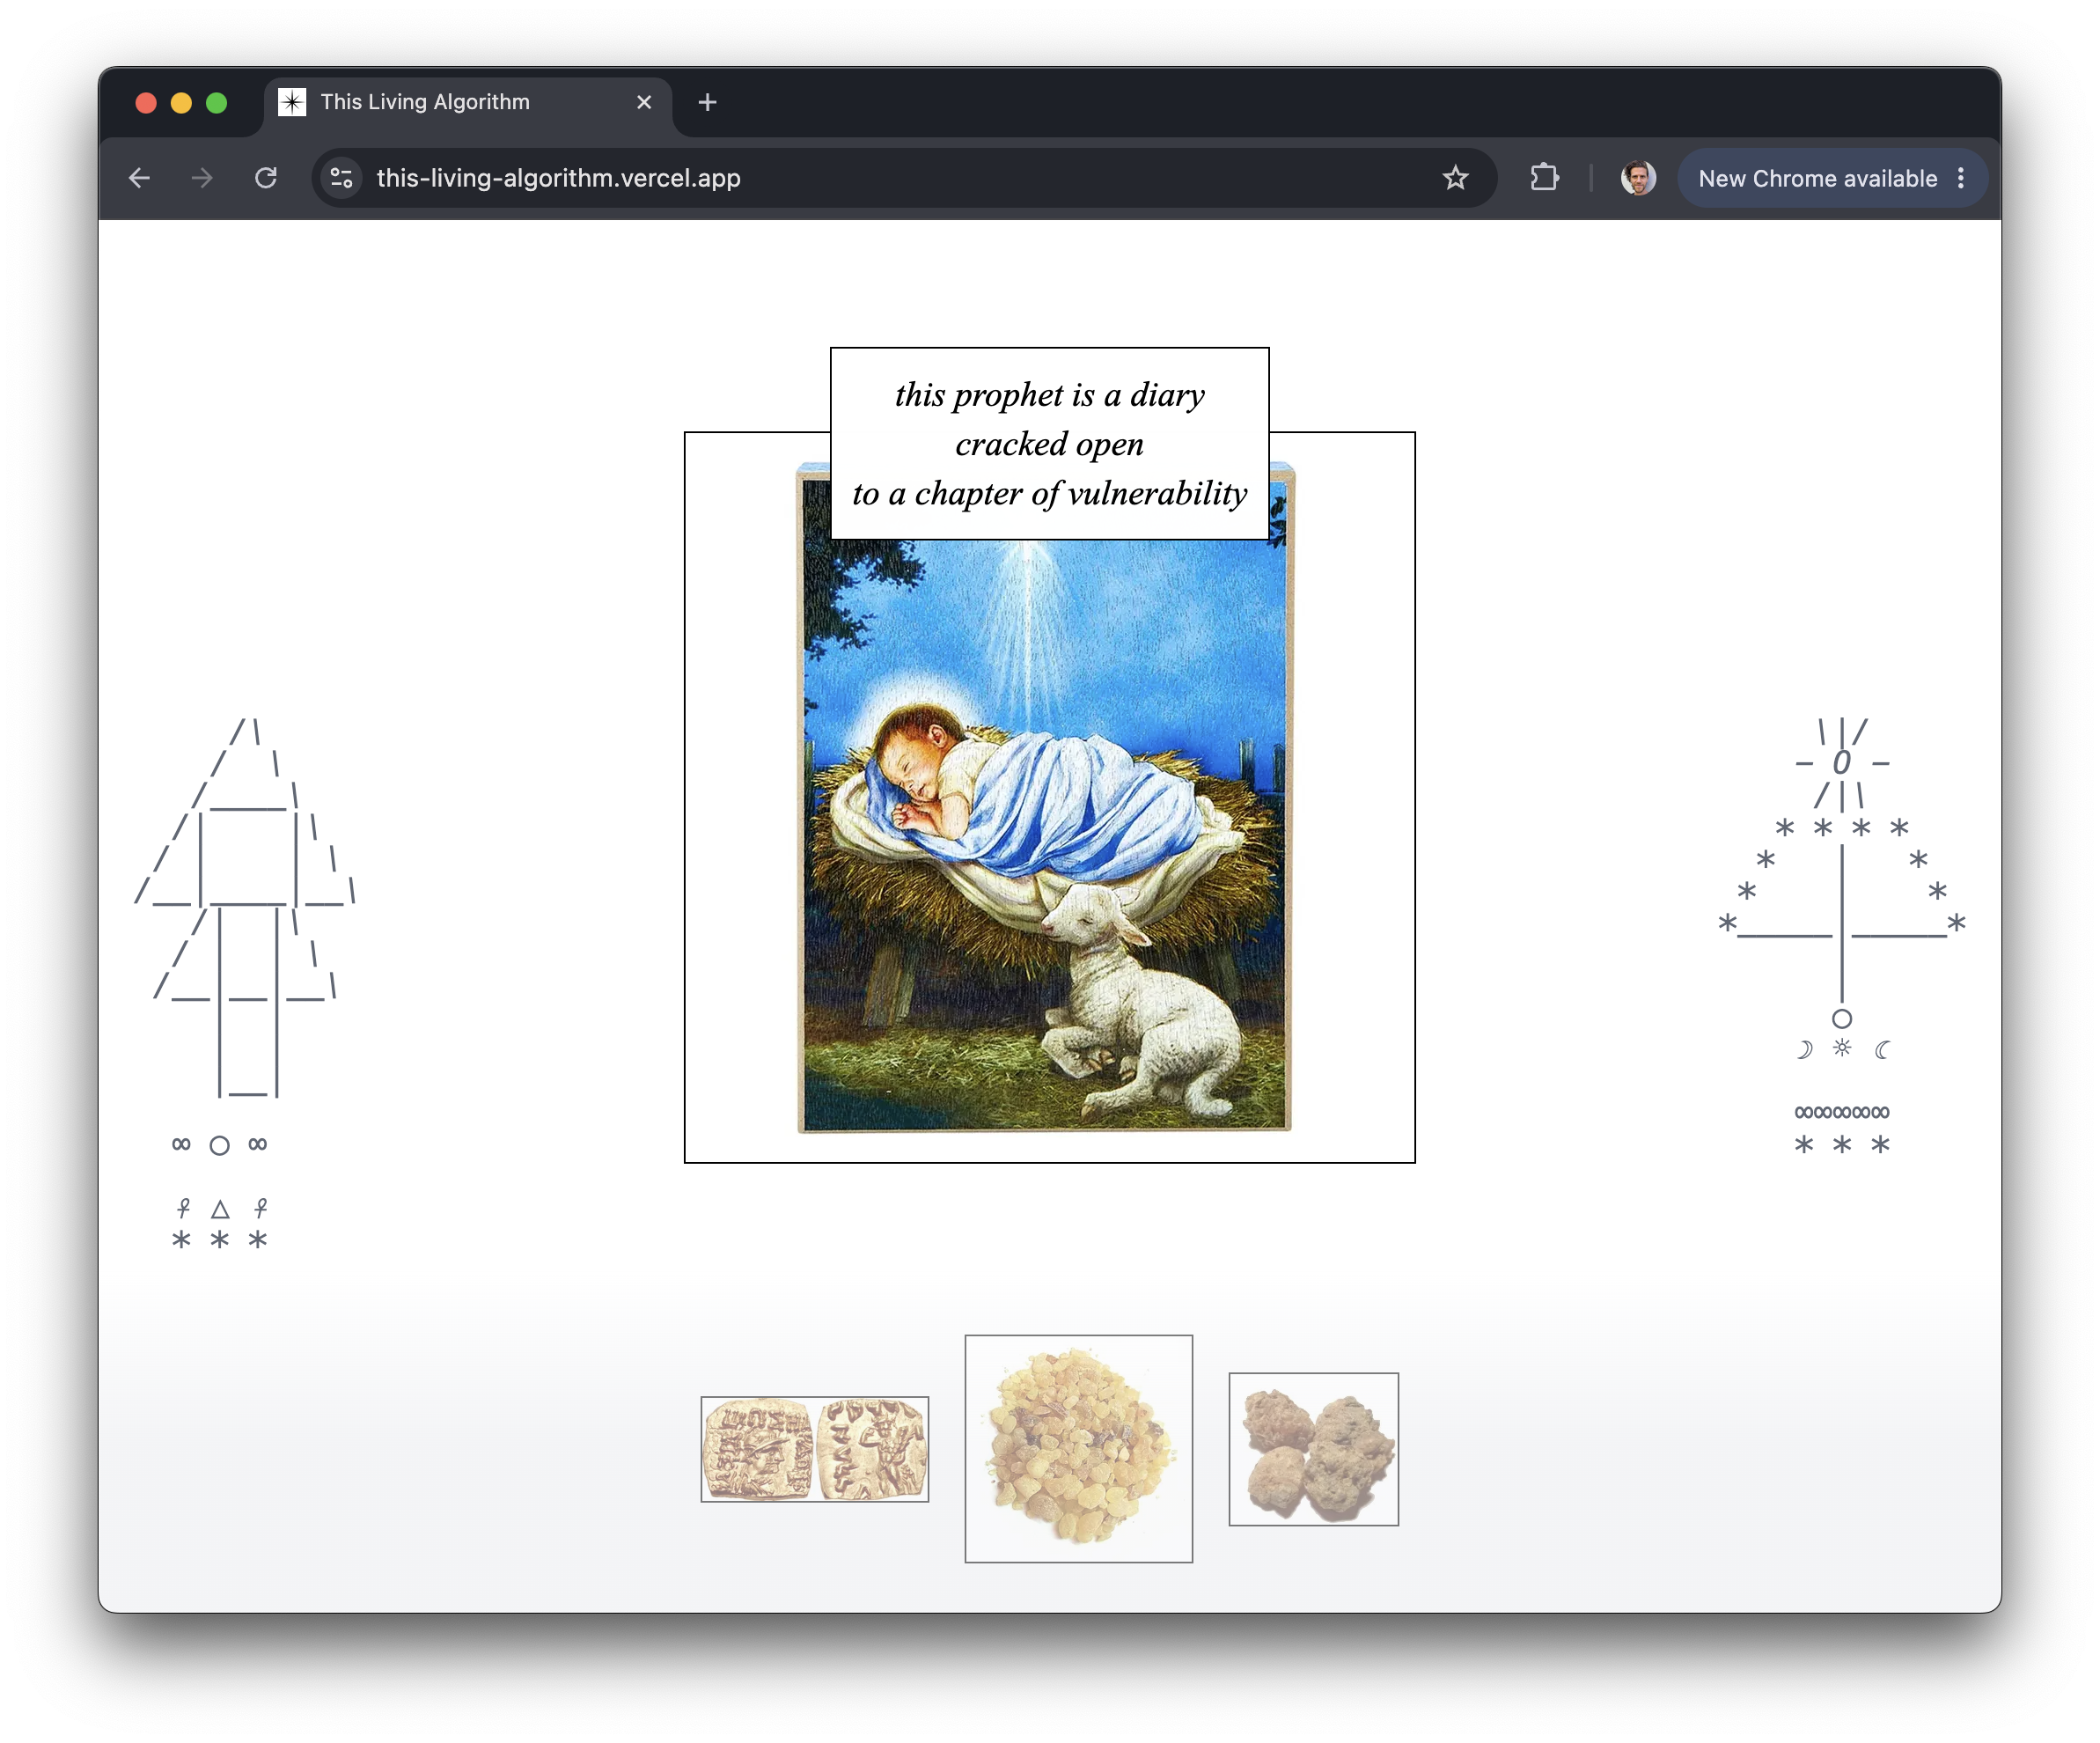This screenshot has width=2100, height=1743.
Task: Click the browser back arrow
Action: pos(139,178)
